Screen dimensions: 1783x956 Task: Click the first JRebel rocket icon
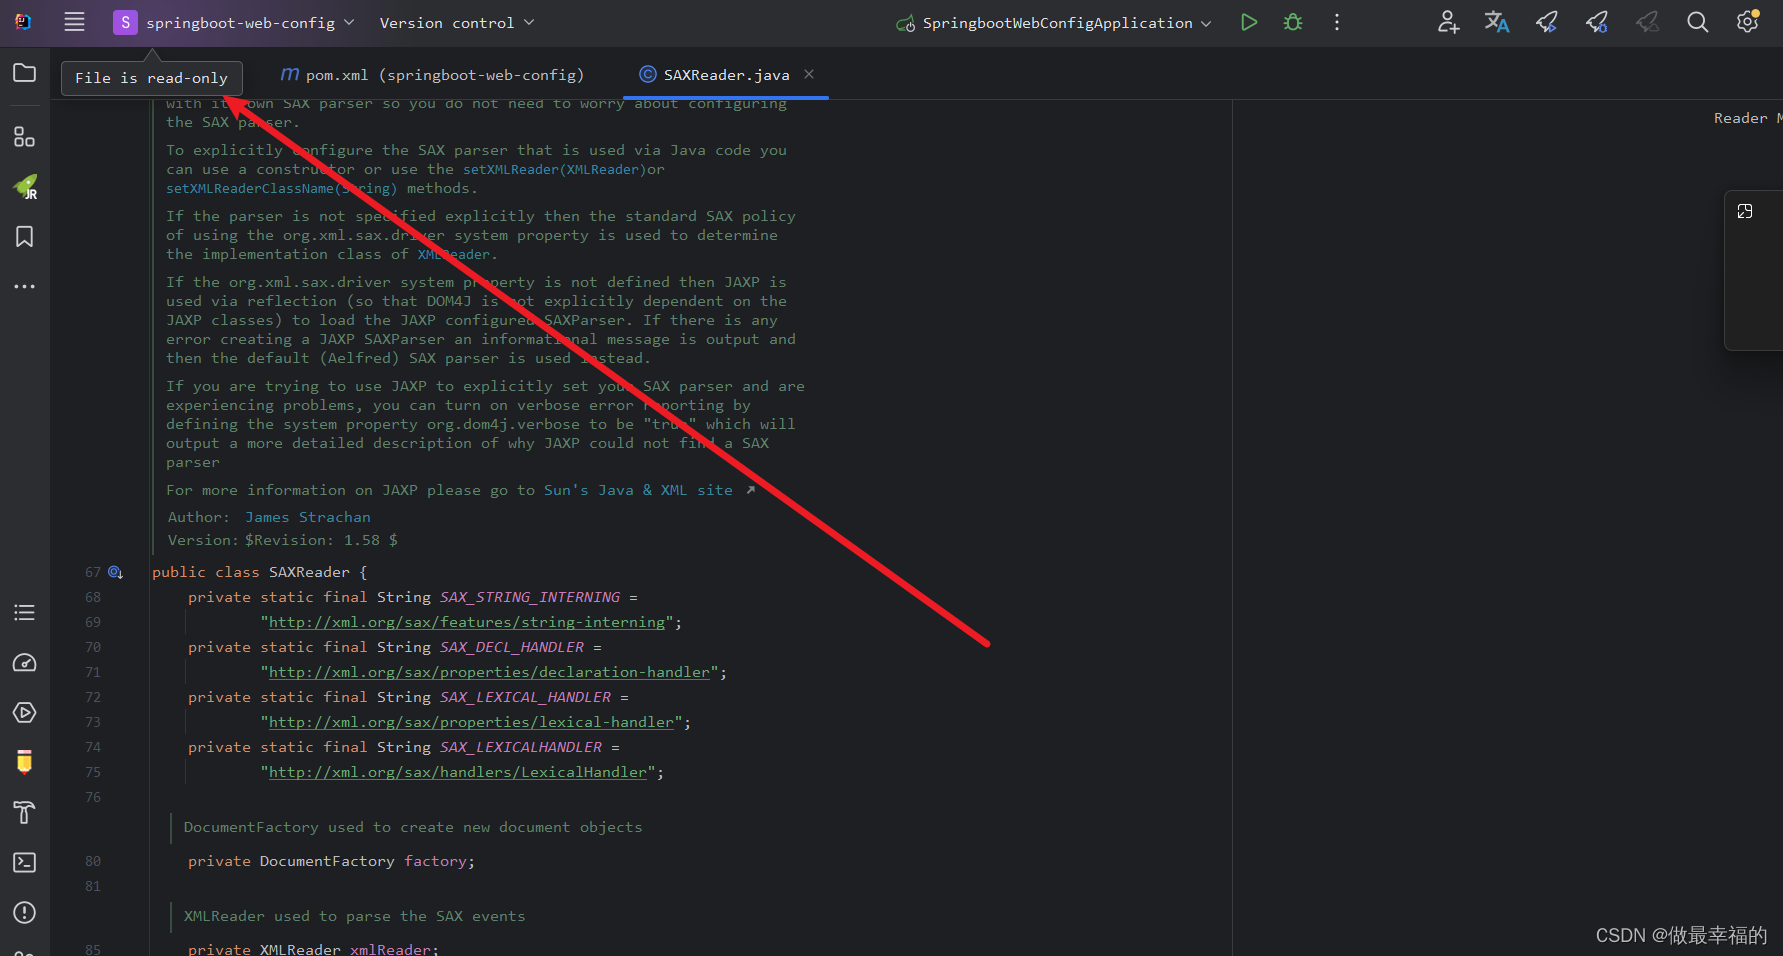(x=1547, y=22)
